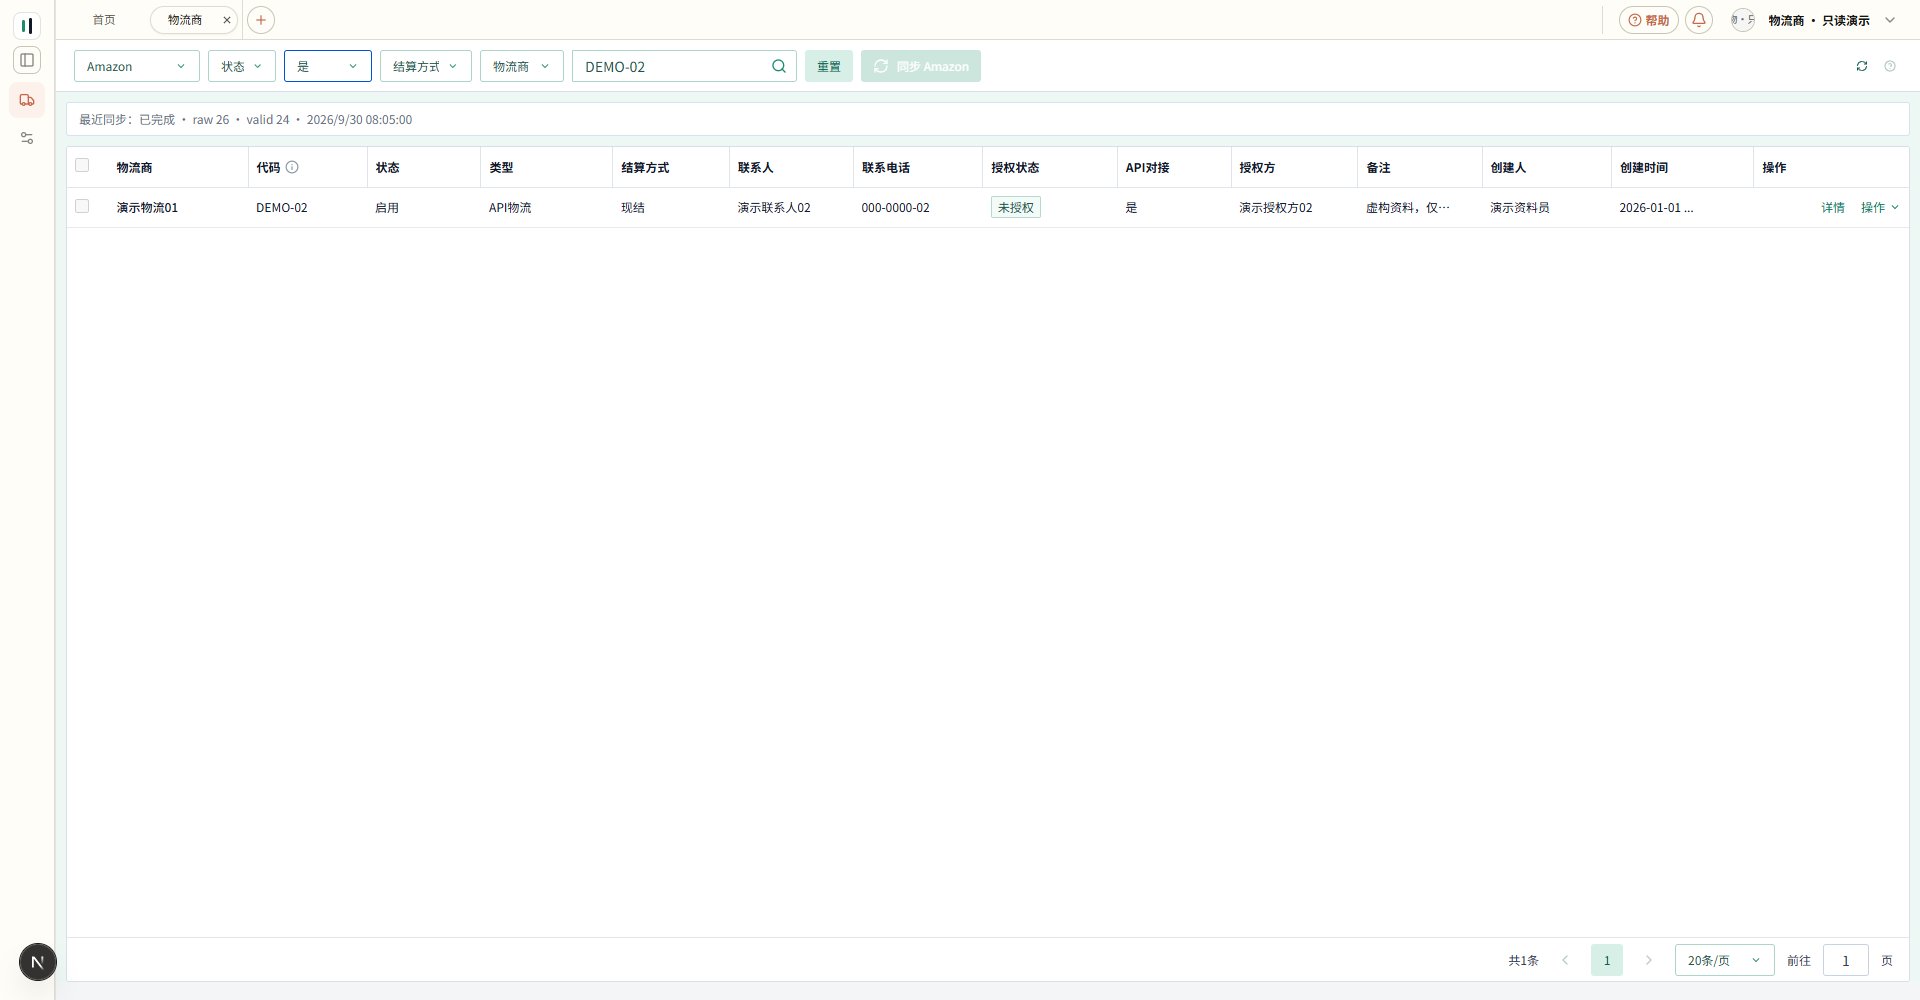Screen dimensions: 1920x1000
Task: Open the 结算方式 filter dropdown
Action: click(426, 66)
